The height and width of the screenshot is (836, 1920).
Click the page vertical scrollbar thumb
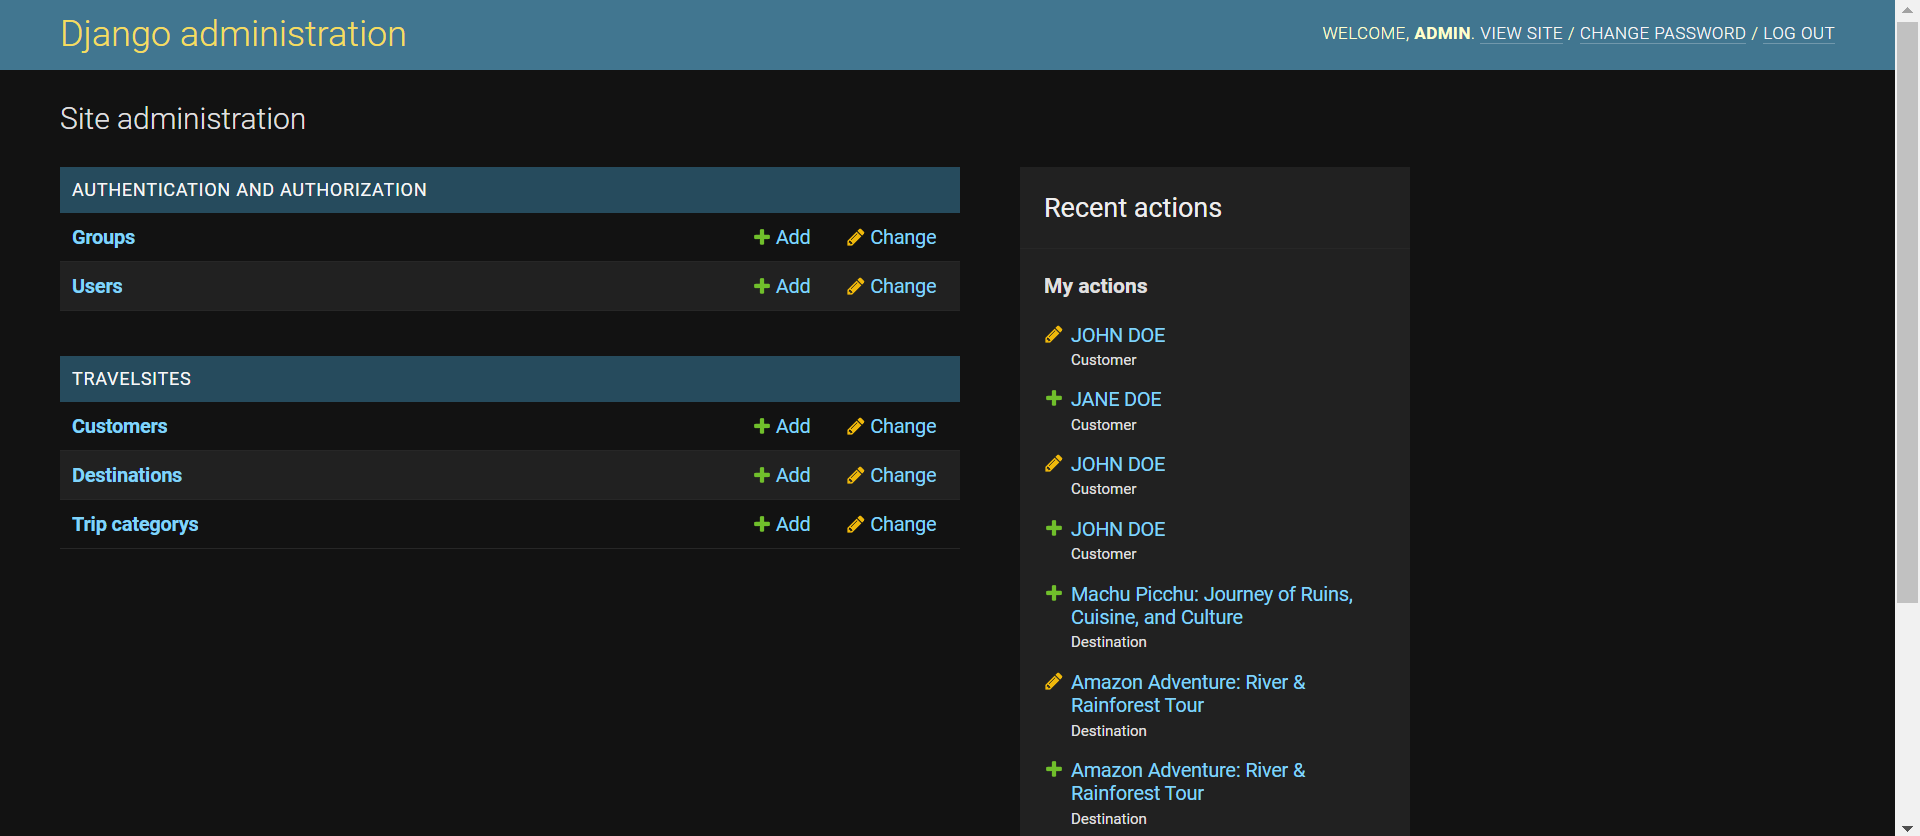coord(1907,312)
